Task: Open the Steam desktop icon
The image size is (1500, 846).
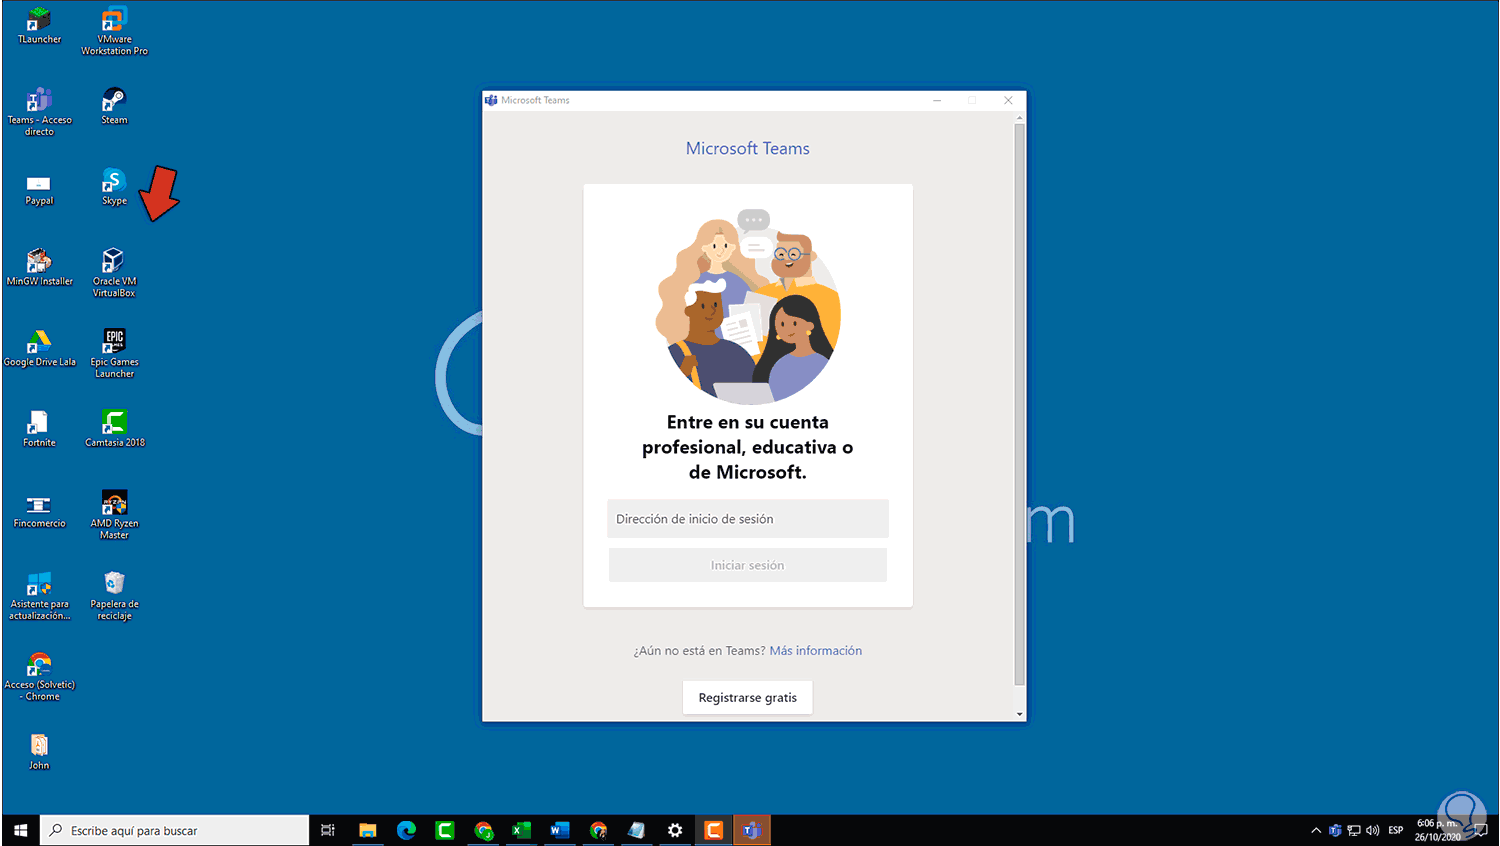Action: tap(114, 106)
